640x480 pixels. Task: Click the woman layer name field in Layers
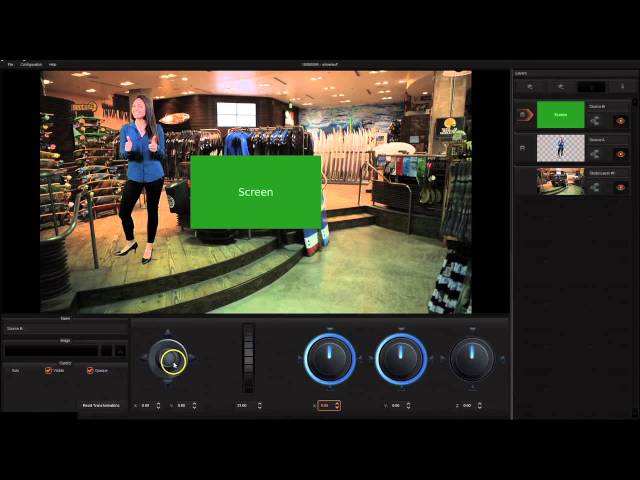pyautogui.click(x=608, y=140)
